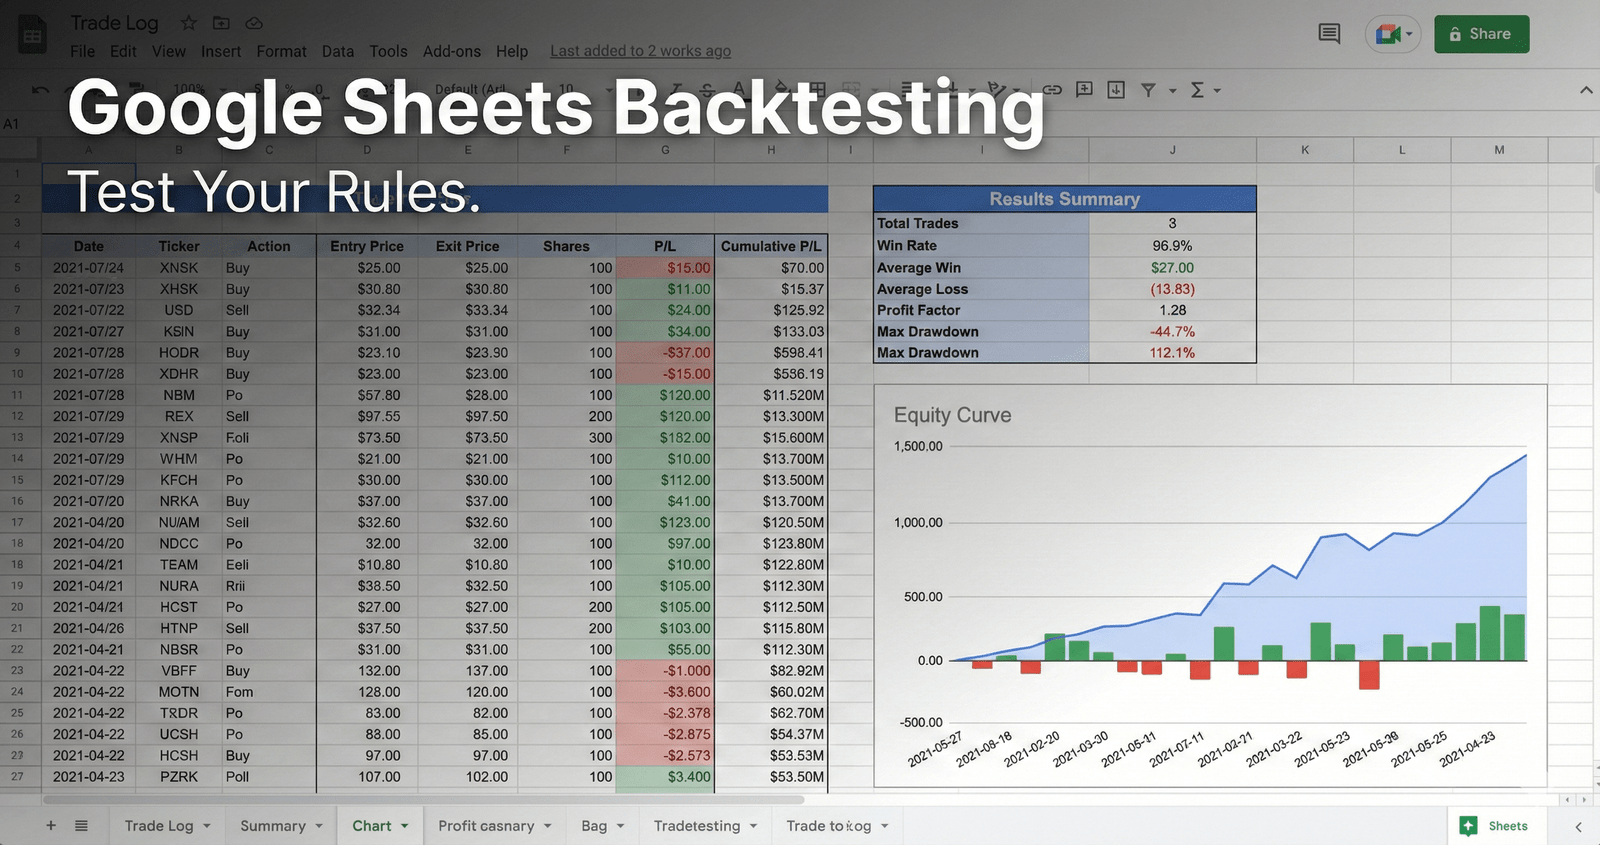Open Summary tab dropdown arrow

coord(319,826)
